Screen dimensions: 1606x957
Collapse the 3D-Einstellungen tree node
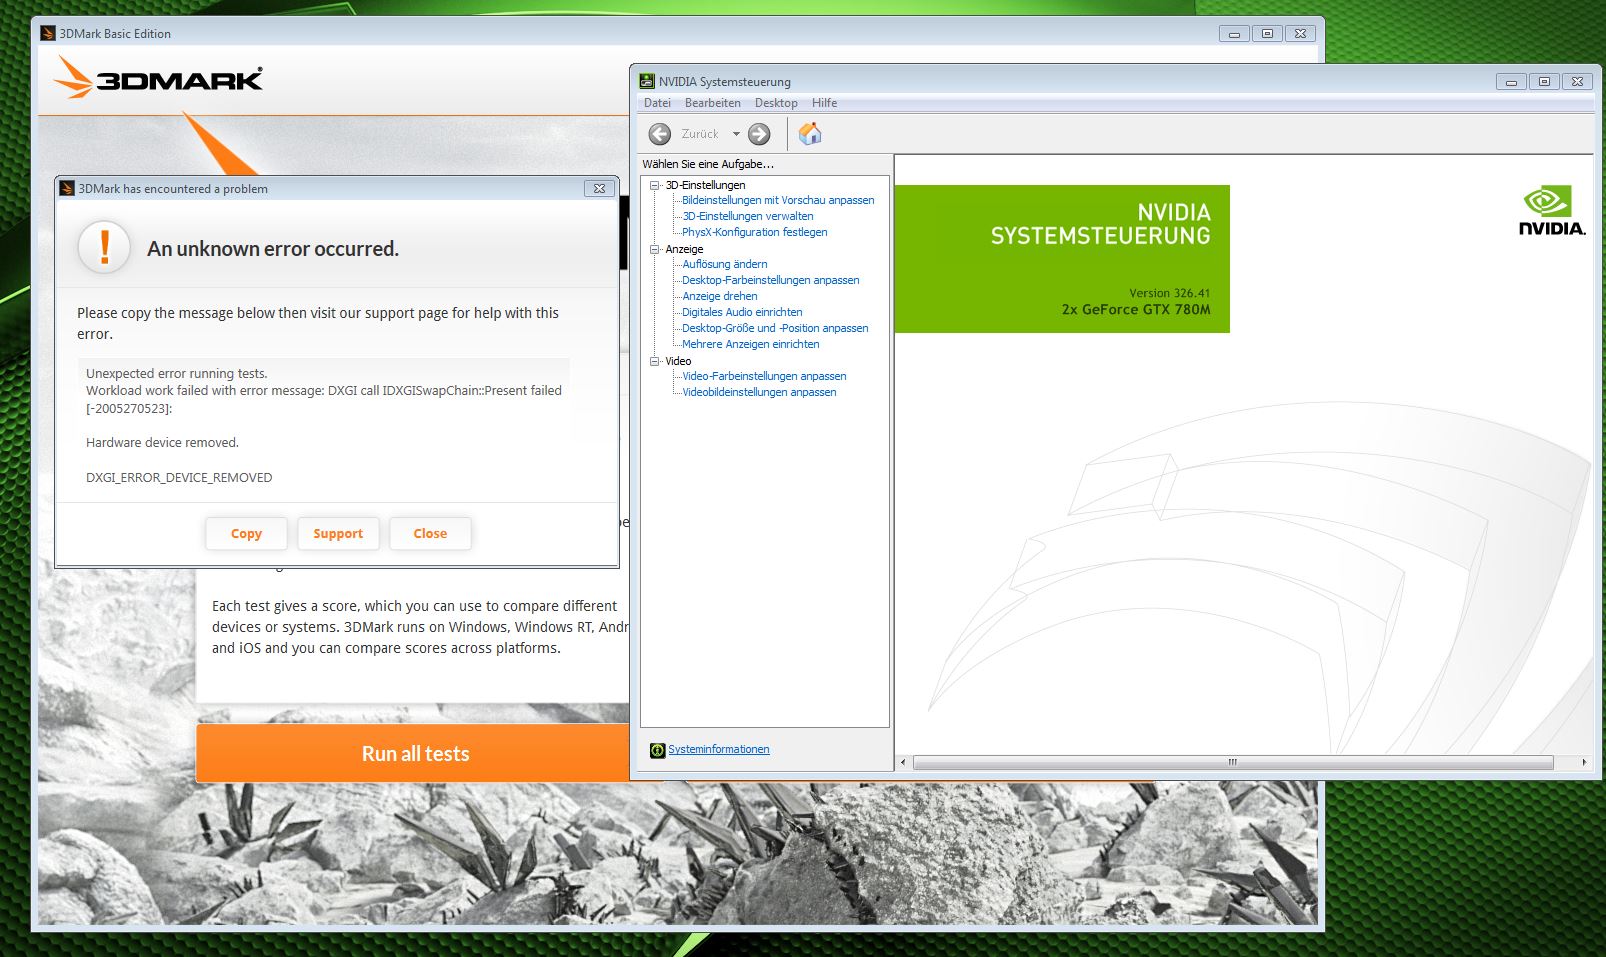(x=655, y=185)
